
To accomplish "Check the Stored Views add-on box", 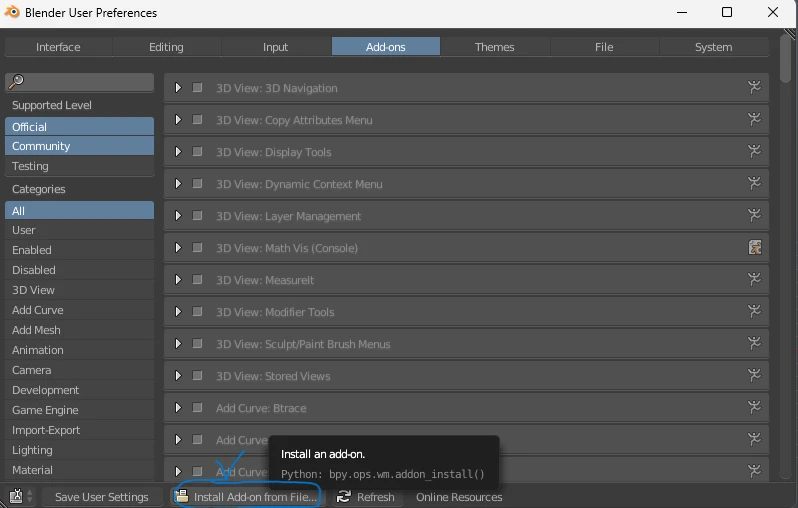I will (x=197, y=376).
